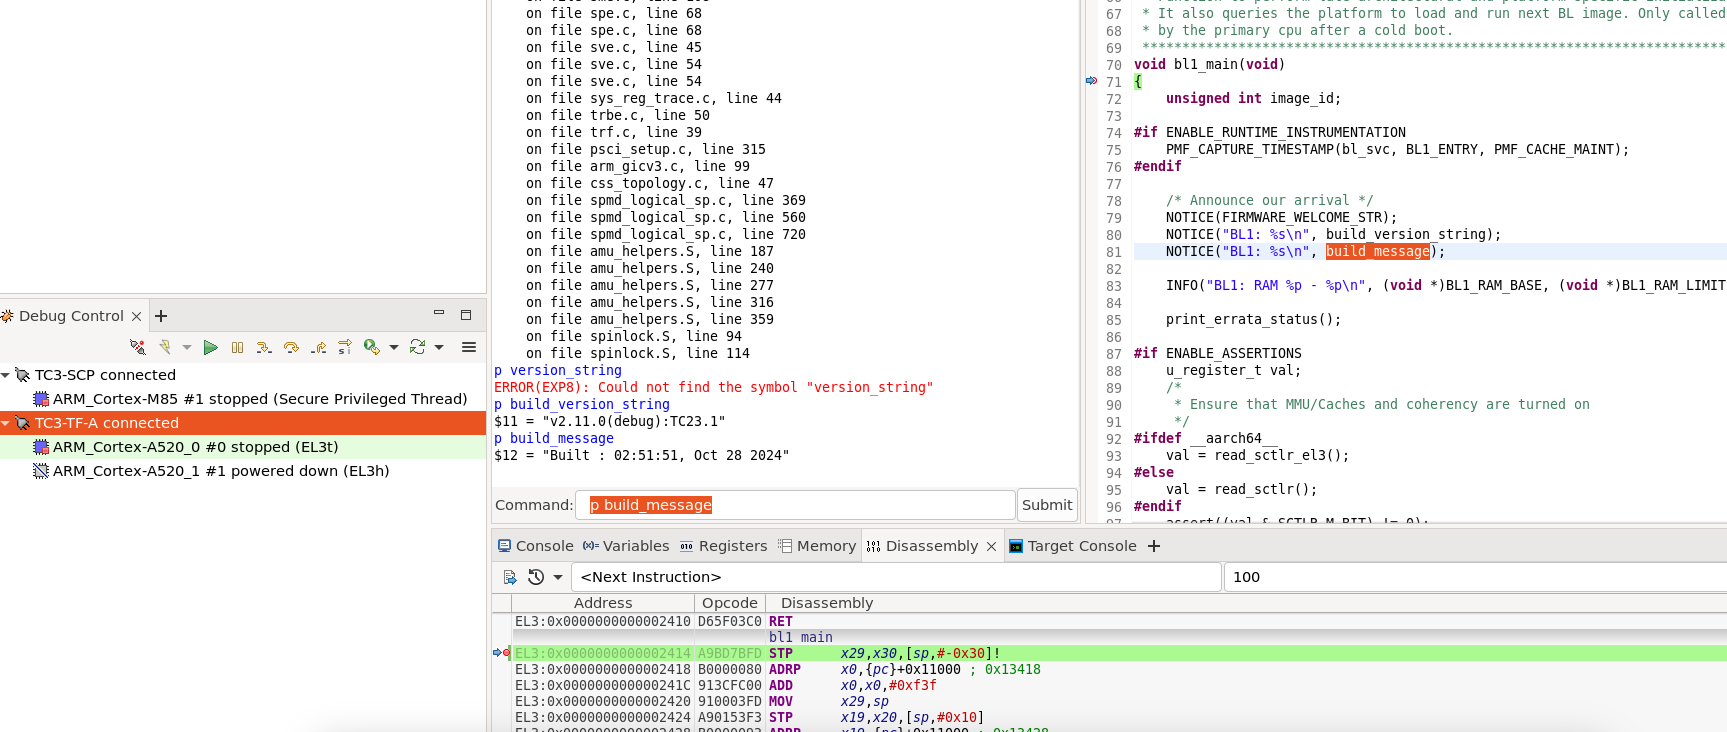Collapse the TC3-SCP connected tree node

(6, 375)
